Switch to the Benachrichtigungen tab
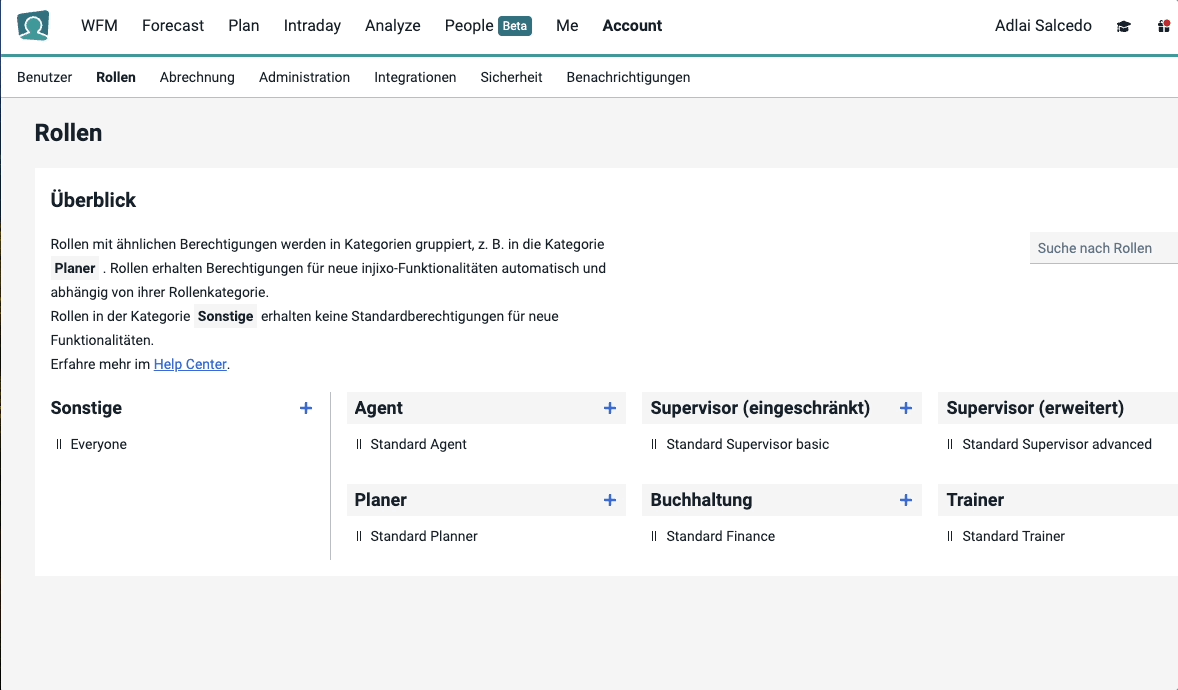This screenshot has width=1178, height=690. pyautogui.click(x=628, y=76)
